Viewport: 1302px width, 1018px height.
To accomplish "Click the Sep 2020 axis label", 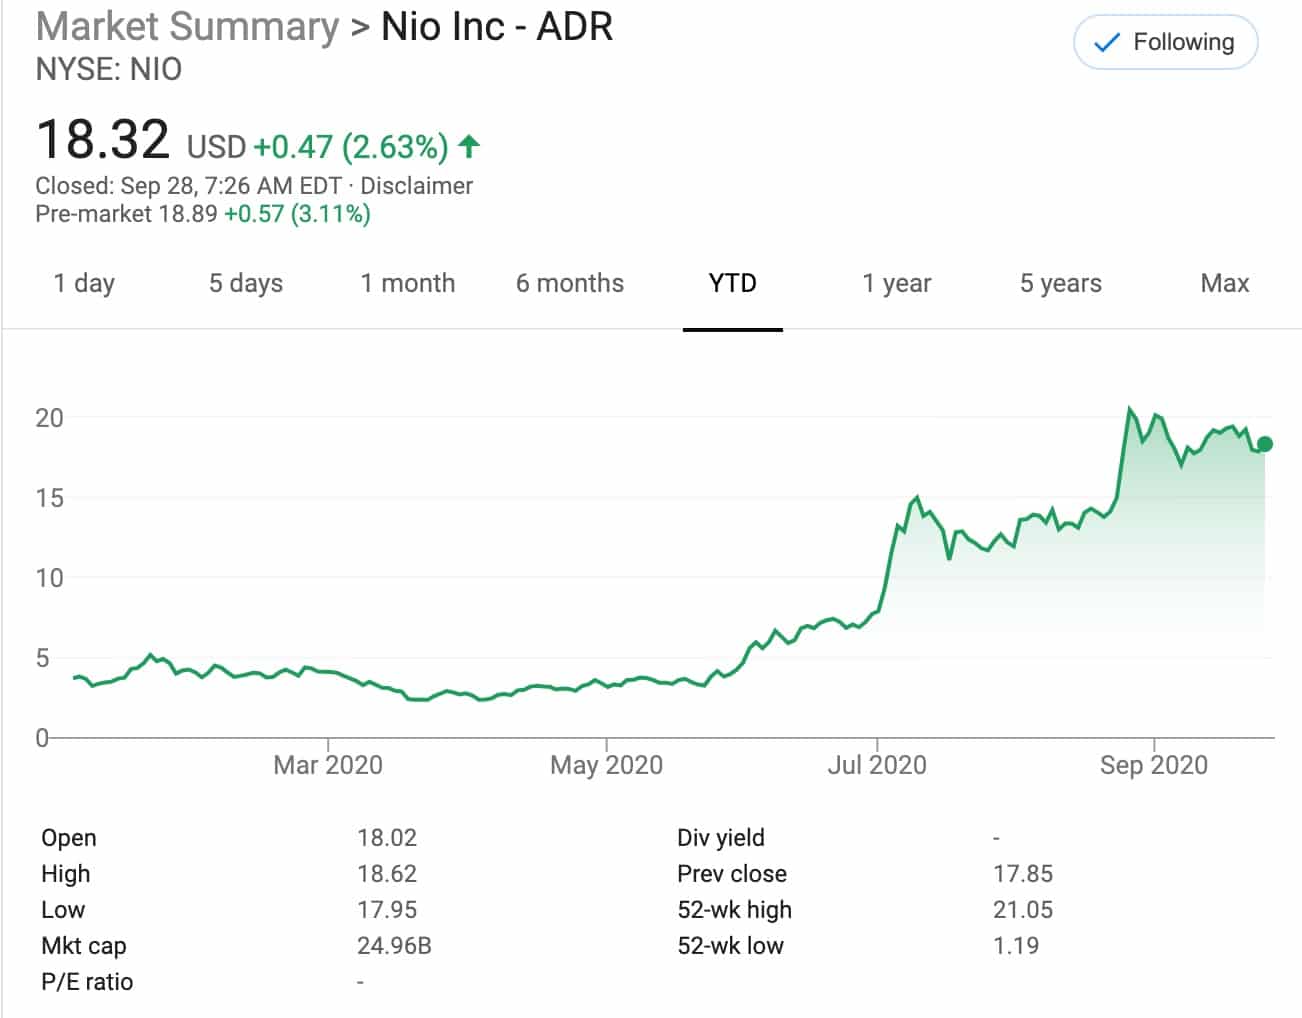I will 1154,765.
